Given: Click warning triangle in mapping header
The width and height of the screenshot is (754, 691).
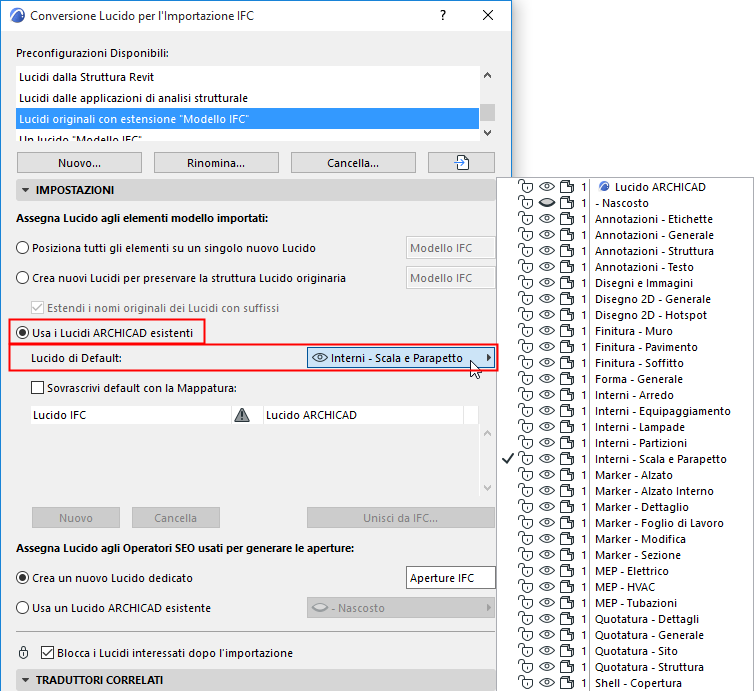Looking at the screenshot, I should pos(241,415).
